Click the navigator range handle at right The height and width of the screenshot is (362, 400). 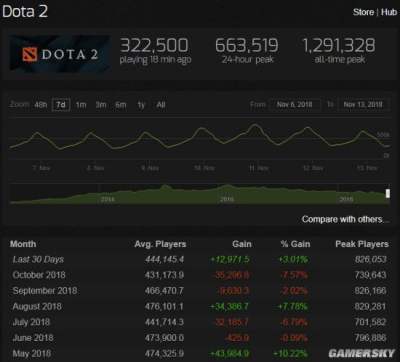tap(388, 193)
